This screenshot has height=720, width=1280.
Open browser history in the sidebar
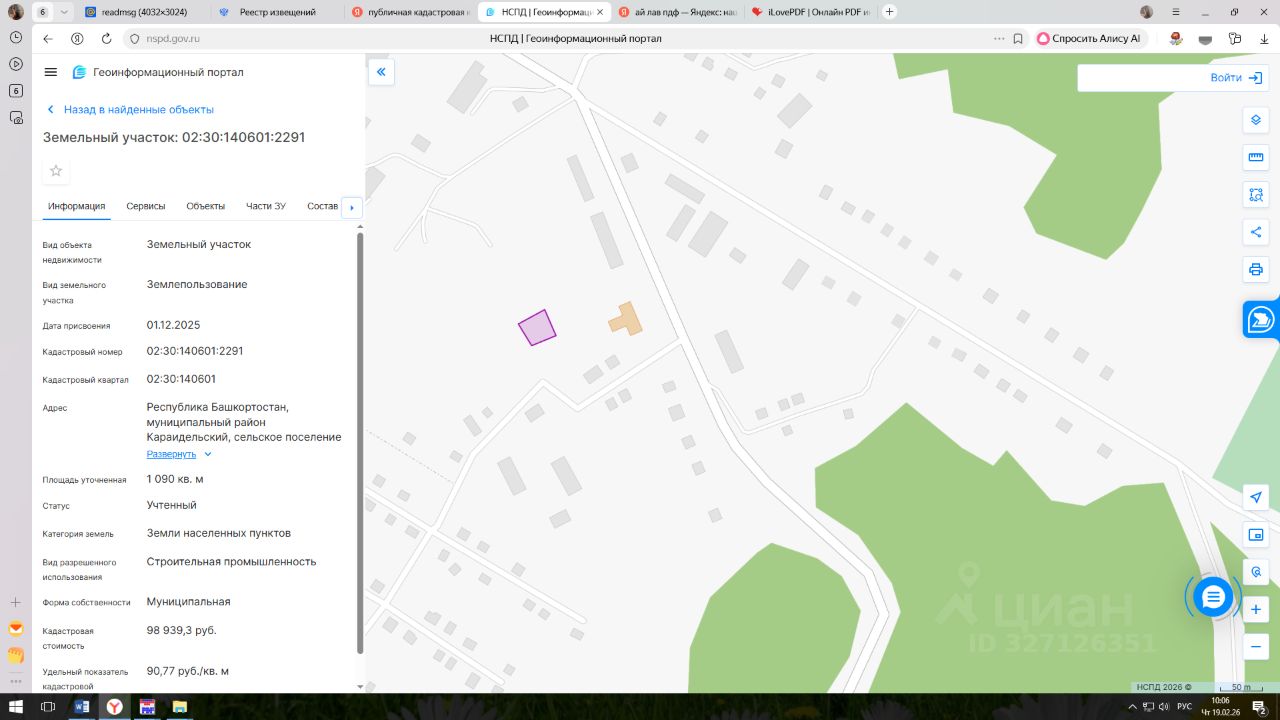pyautogui.click(x=16, y=37)
